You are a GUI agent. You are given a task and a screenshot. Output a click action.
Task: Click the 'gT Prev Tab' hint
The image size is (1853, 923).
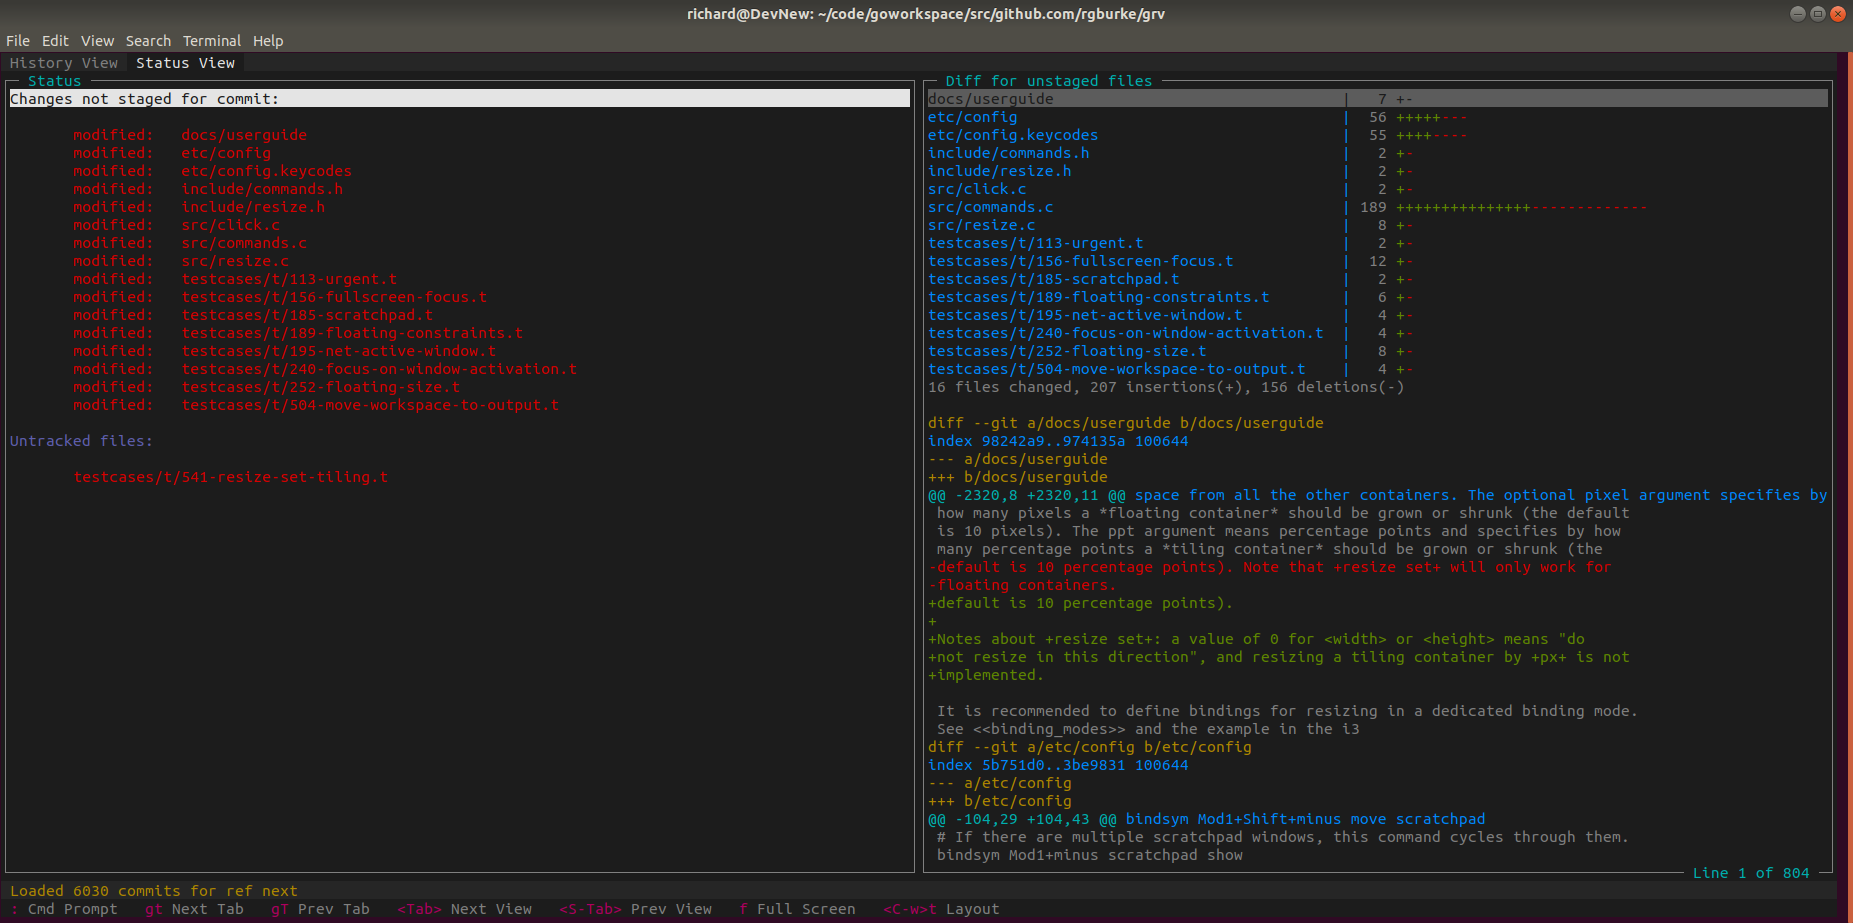(320, 909)
